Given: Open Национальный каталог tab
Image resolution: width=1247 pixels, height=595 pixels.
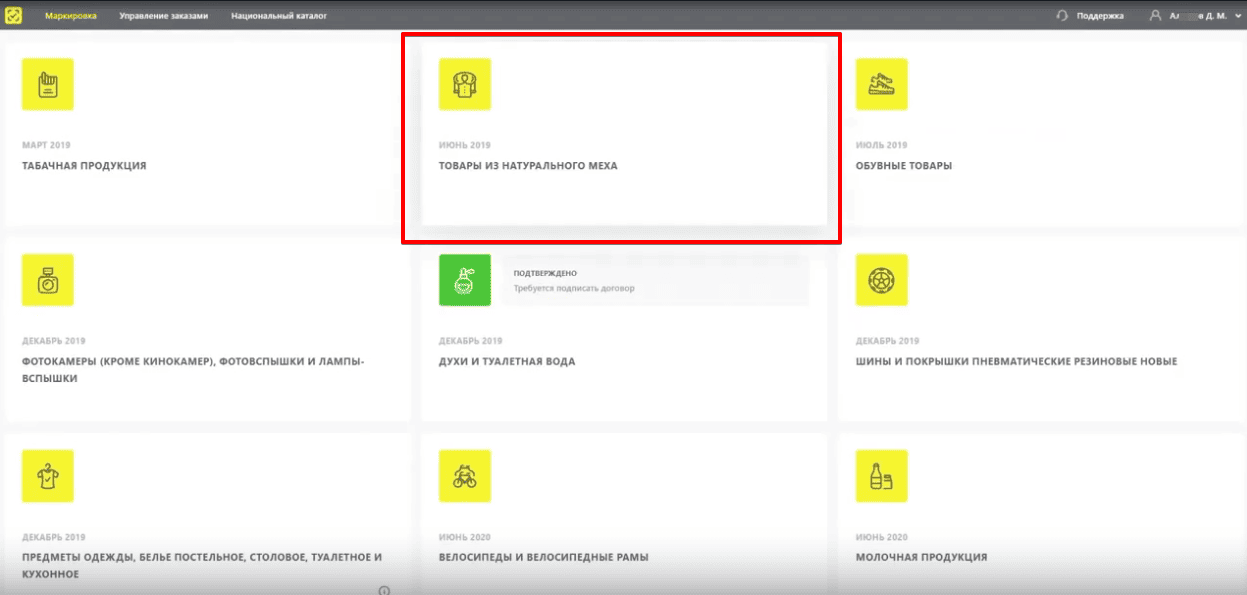Looking at the screenshot, I should pos(279,16).
